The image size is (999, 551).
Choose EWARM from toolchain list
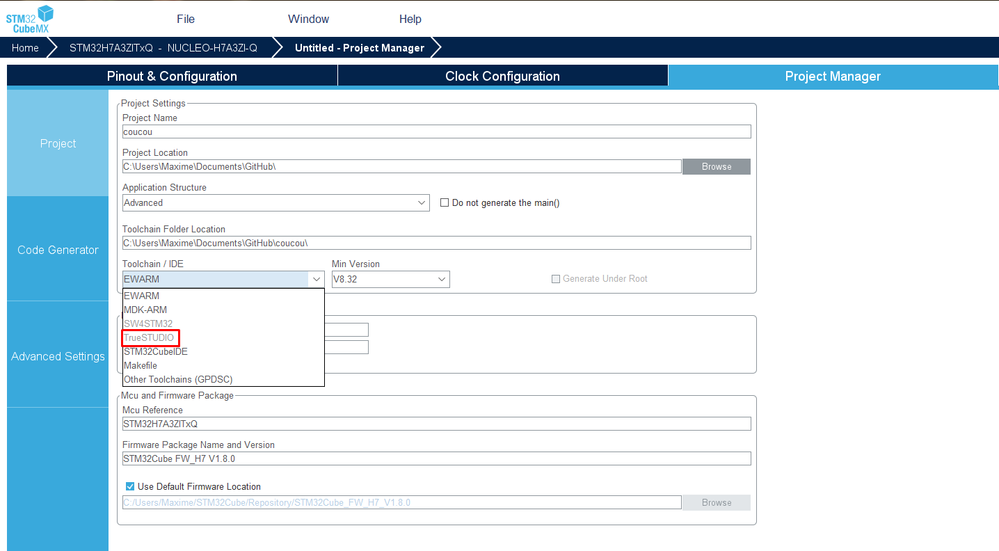[224, 296]
